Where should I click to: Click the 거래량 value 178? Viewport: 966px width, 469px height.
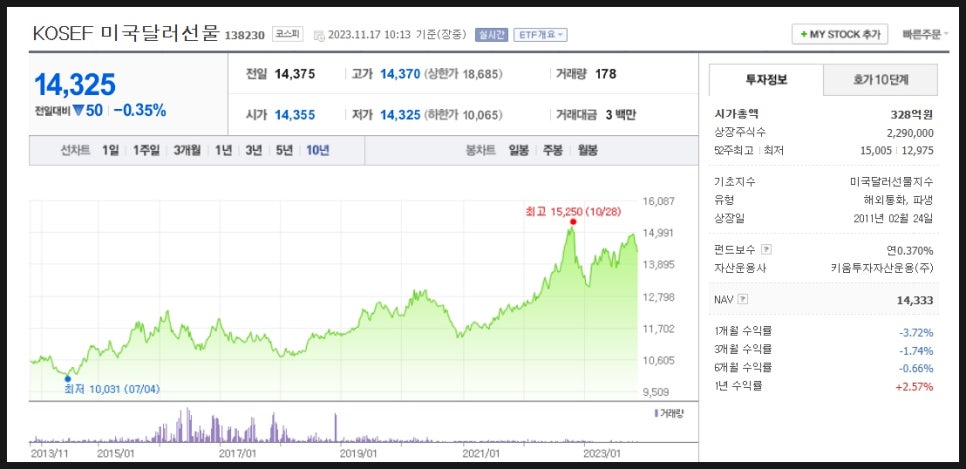click(606, 75)
